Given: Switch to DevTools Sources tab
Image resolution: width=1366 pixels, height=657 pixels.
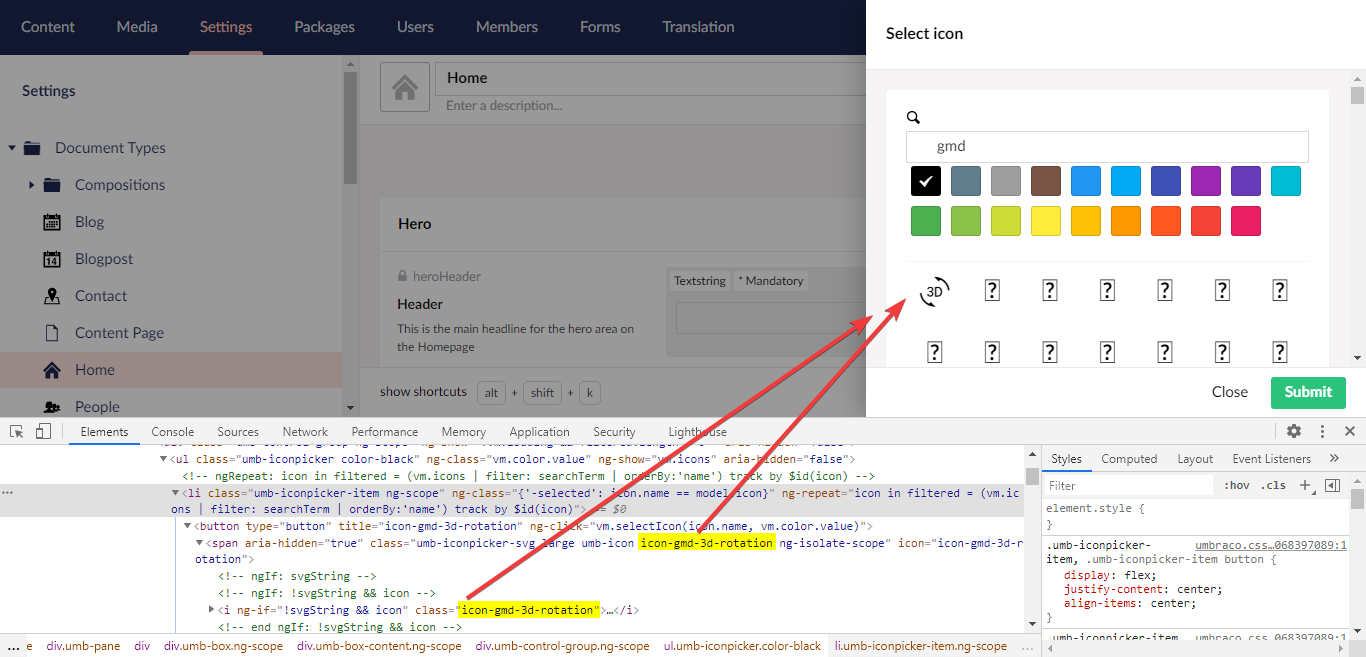Looking at the screenshot, I should point(238,432).
